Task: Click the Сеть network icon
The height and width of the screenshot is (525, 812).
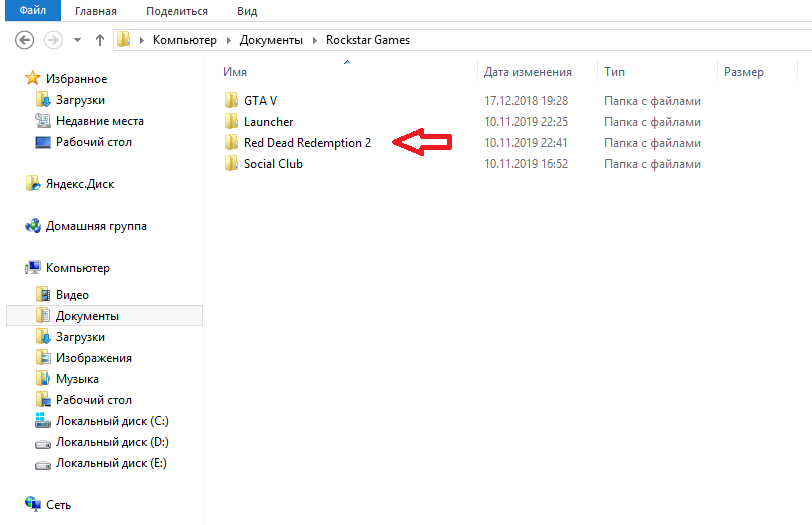Action: tap(33, 504)
